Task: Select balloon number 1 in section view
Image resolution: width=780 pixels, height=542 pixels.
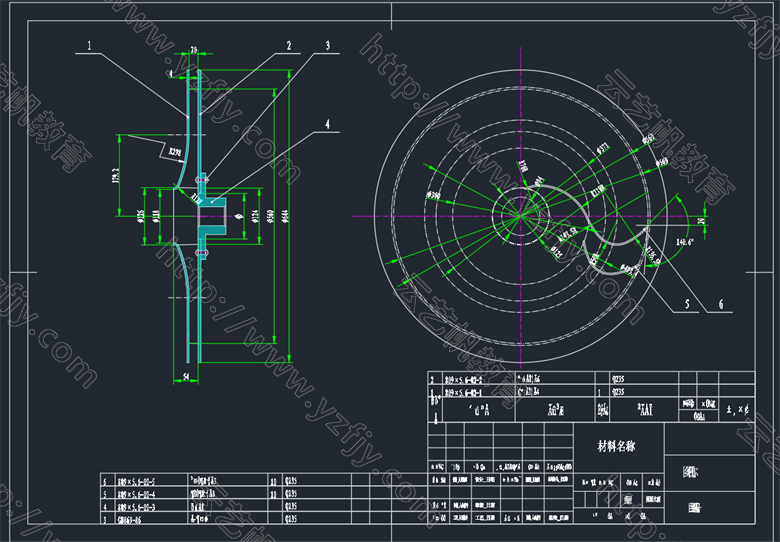Action: click(89, 46)
